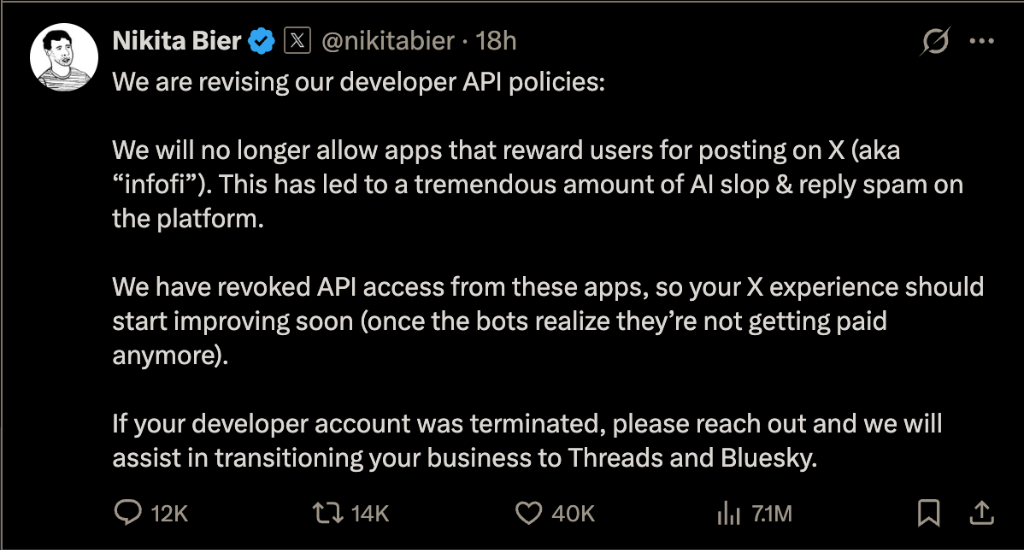Click the 40K likes count
Viewport: 1024px width, 550px height.
coord(573,514)
